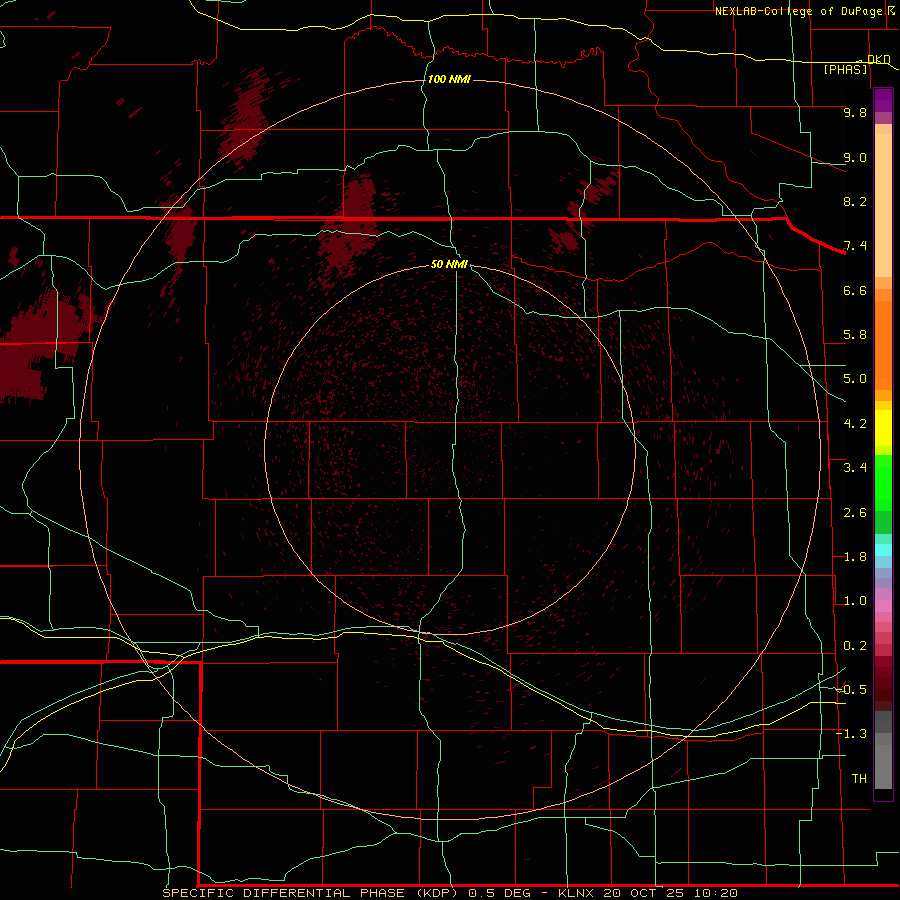Viewport: 900px width, 900px height.
Task: Click the peach segment of color bar
Action: click(x=883, y=205)
